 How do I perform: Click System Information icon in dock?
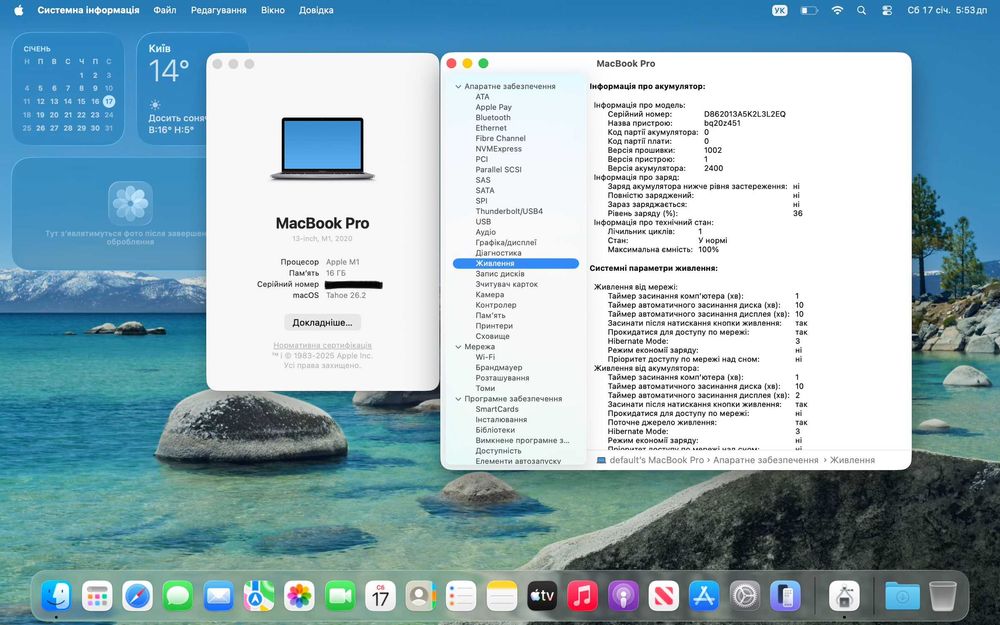(844, 596)
